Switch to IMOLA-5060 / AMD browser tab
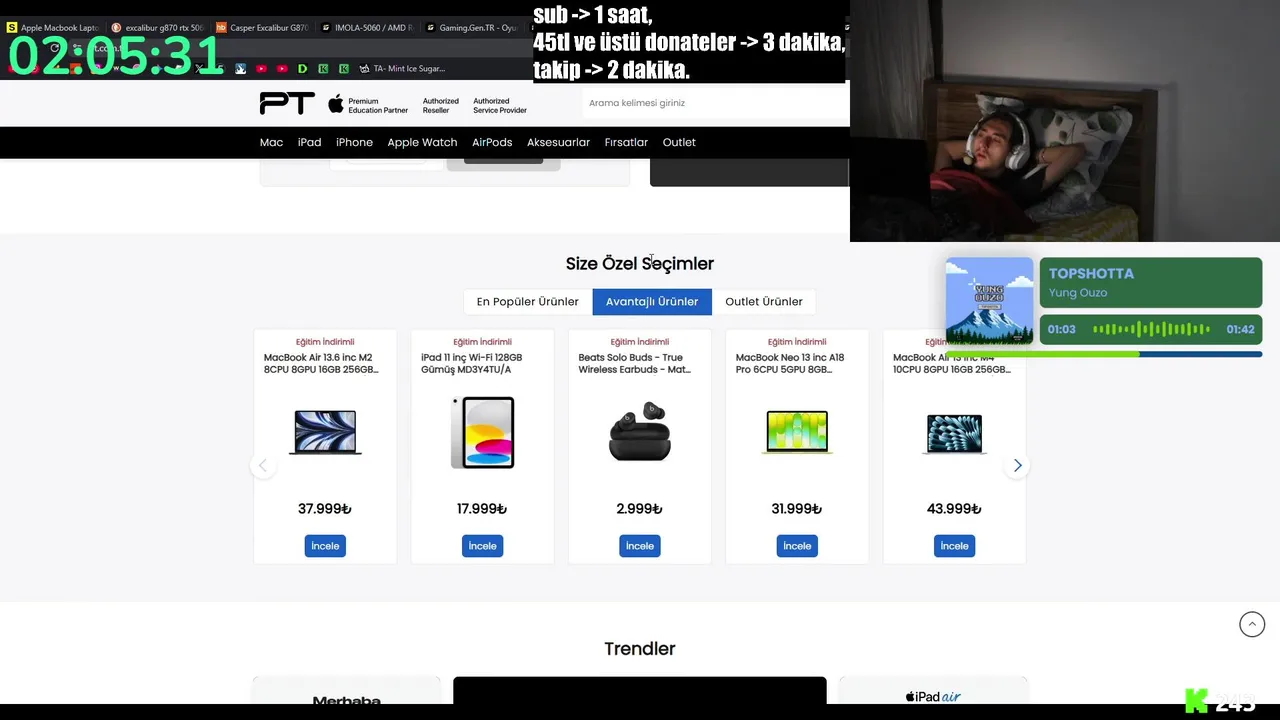This screenshot has width=1280, height=720. click(x=367, y=28)
